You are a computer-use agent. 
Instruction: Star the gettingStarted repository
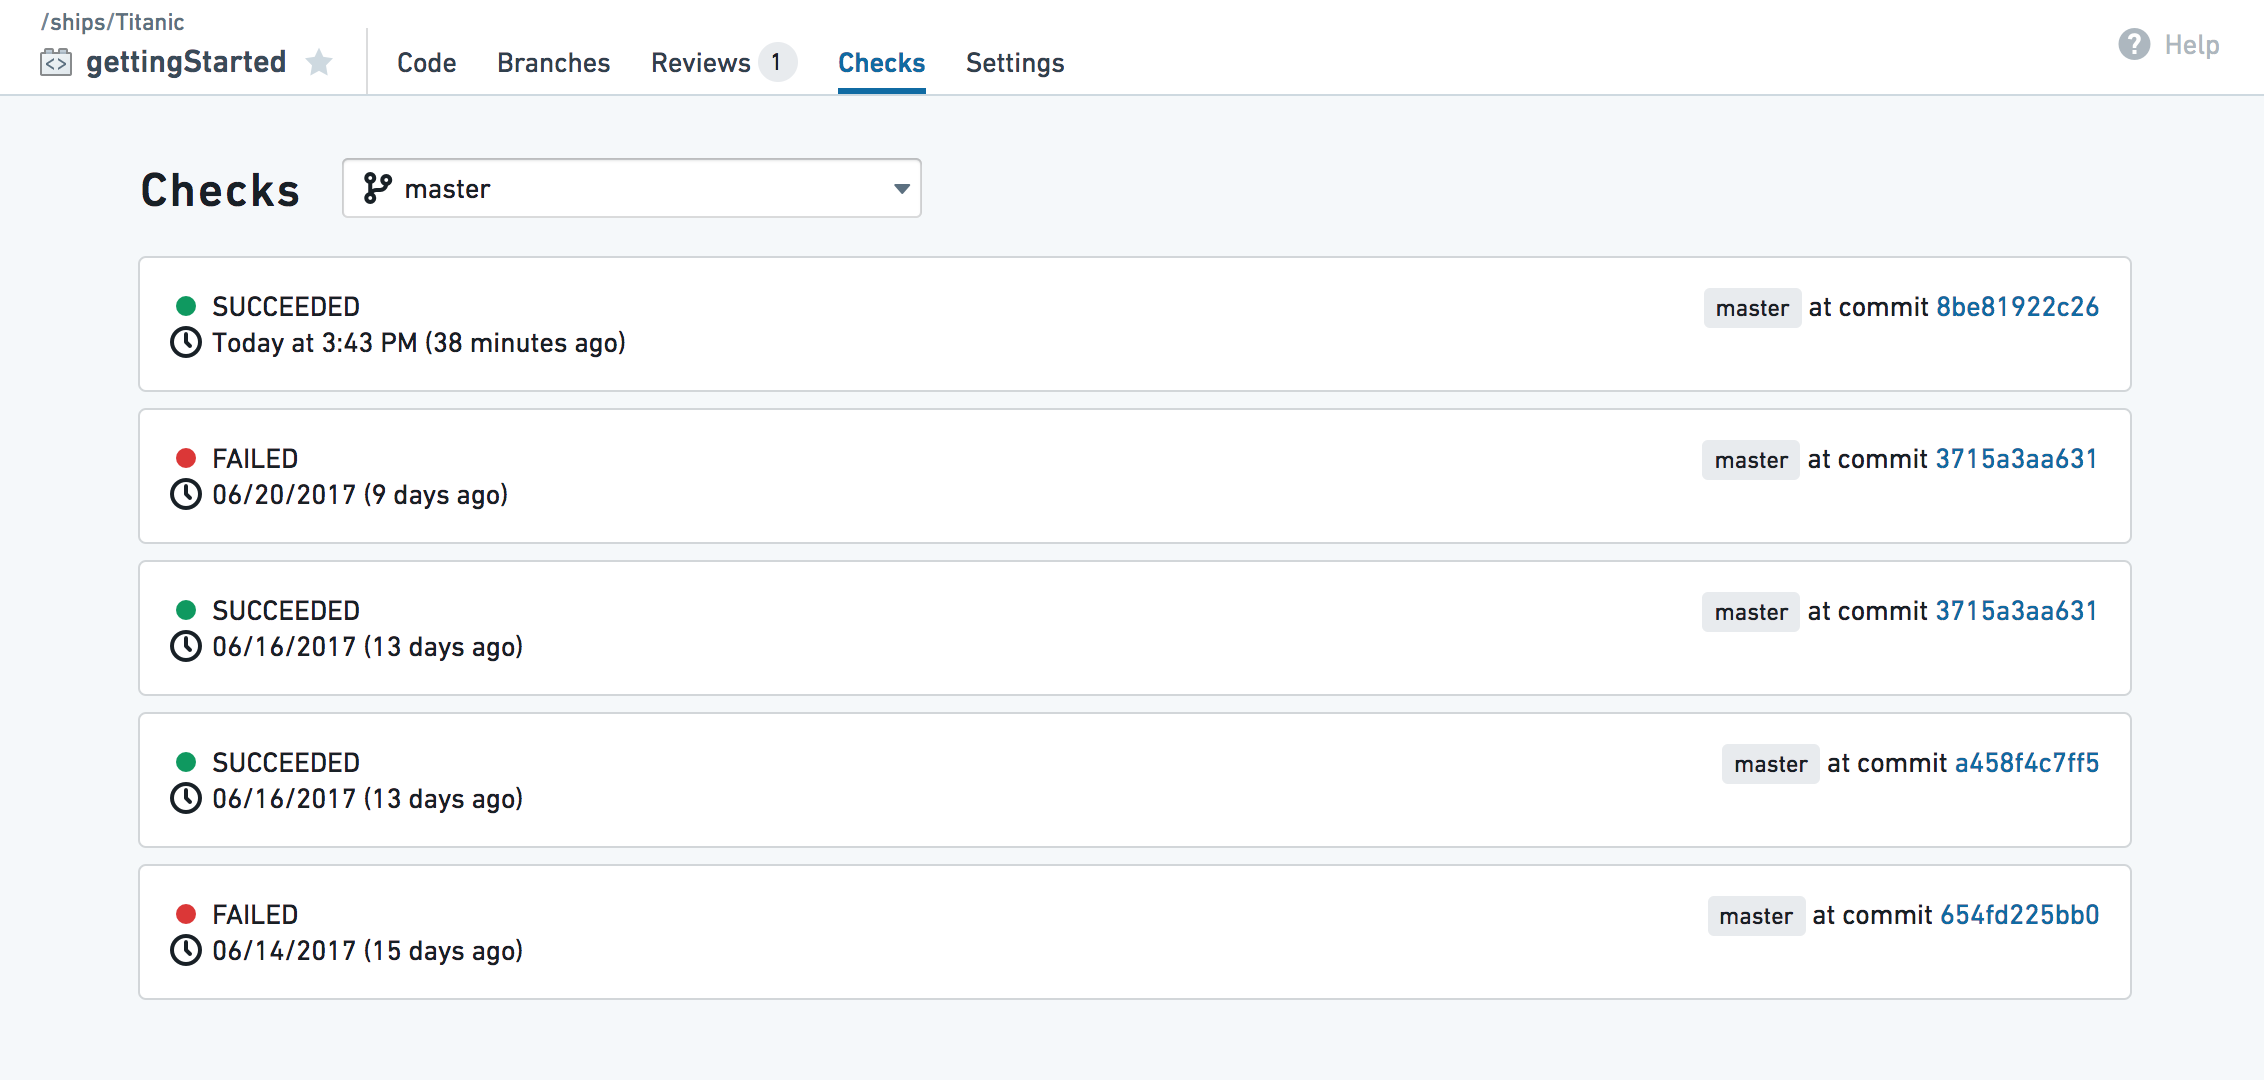(319, 63)
